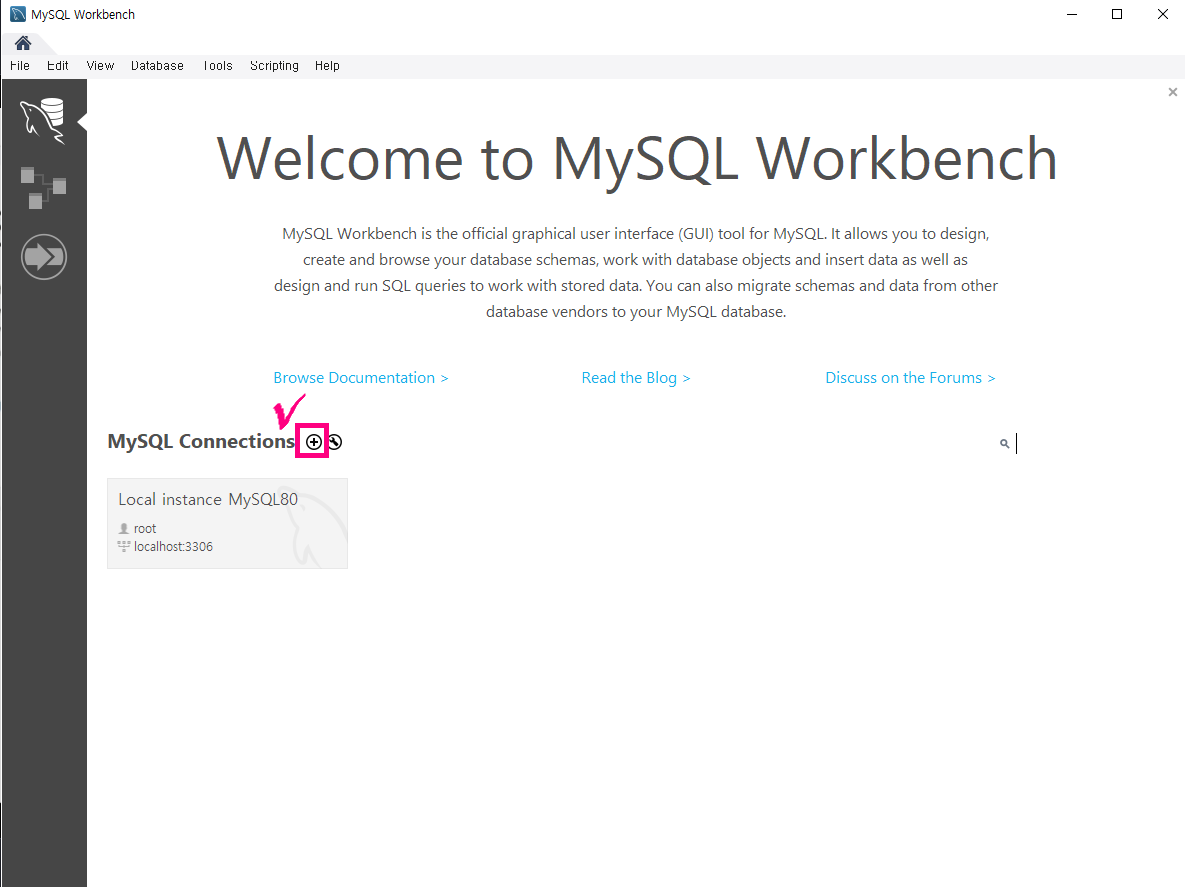Select the MySQL connections dolphin sidebar icon
Viewport: 1185px width, 887px height.
point(43,120)
